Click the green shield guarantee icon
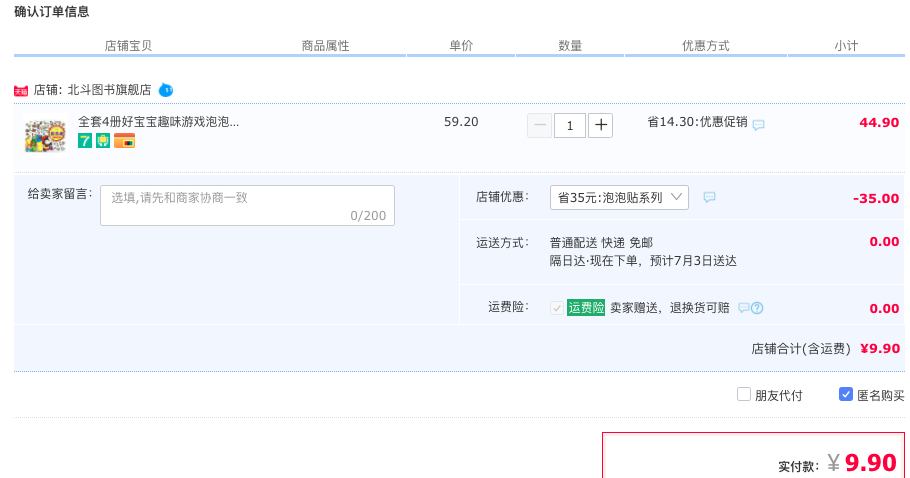The height and width of the screenshot is (478, 910). coord(103,140)
